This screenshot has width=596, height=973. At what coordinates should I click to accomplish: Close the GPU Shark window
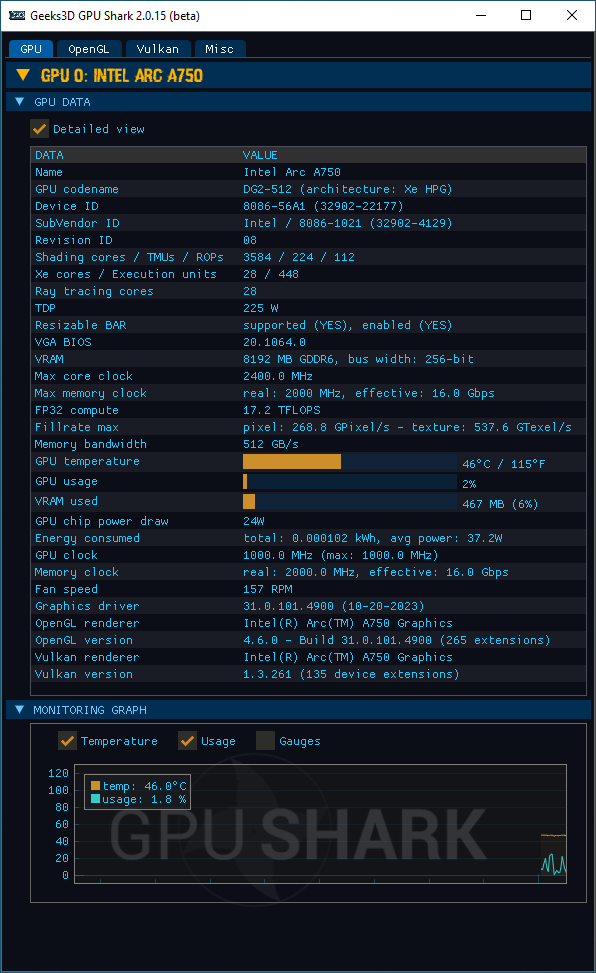572,16
